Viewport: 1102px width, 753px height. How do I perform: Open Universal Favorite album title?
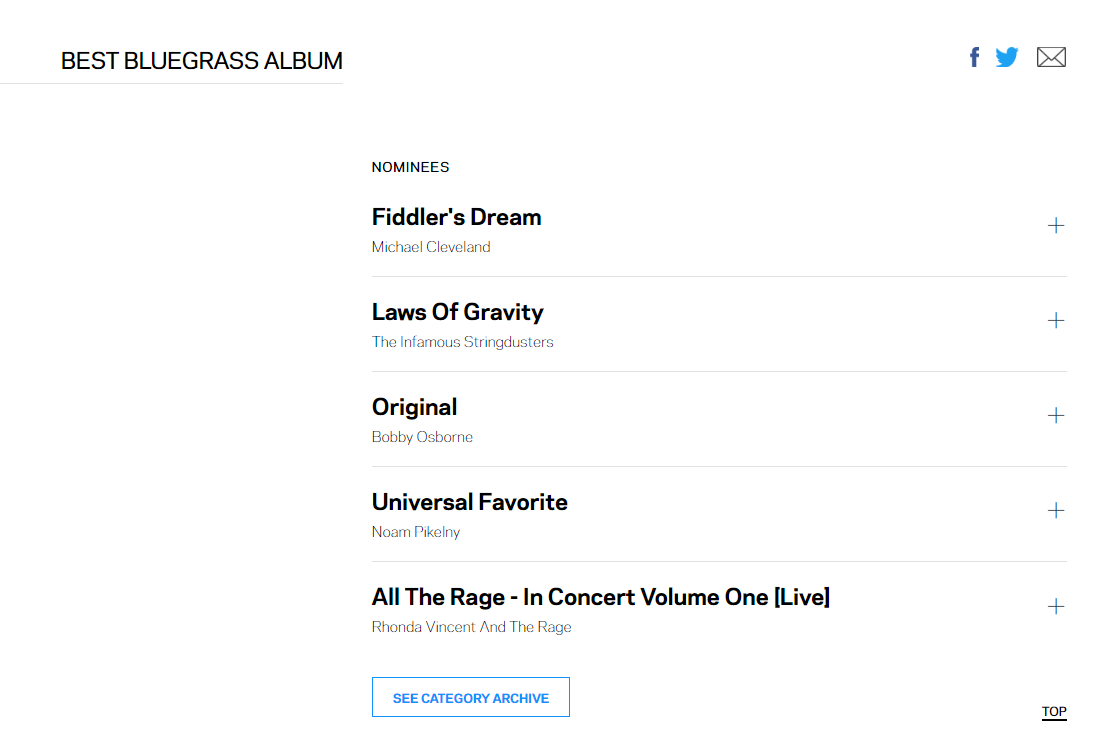pos(469,502)
